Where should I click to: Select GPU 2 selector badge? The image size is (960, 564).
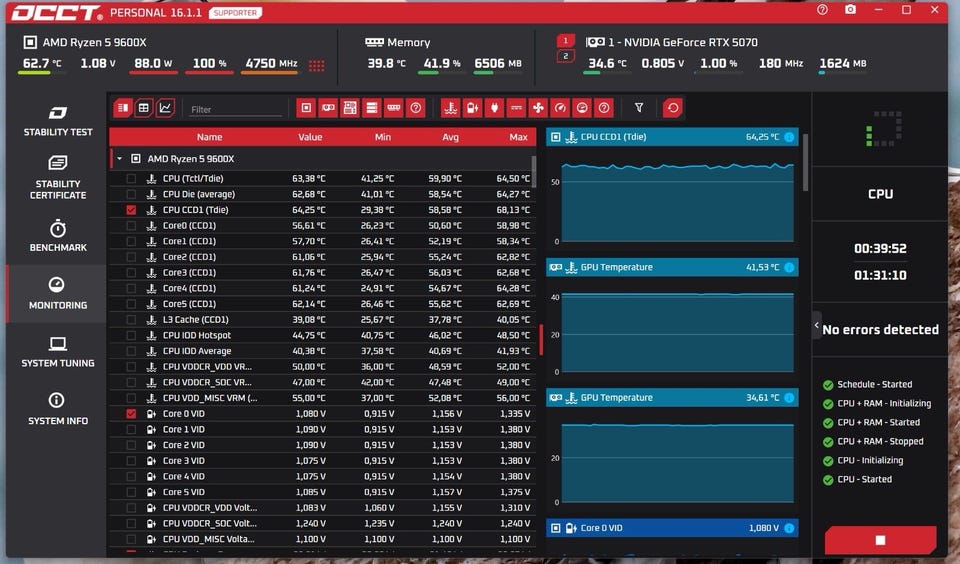tap(566, 56)
